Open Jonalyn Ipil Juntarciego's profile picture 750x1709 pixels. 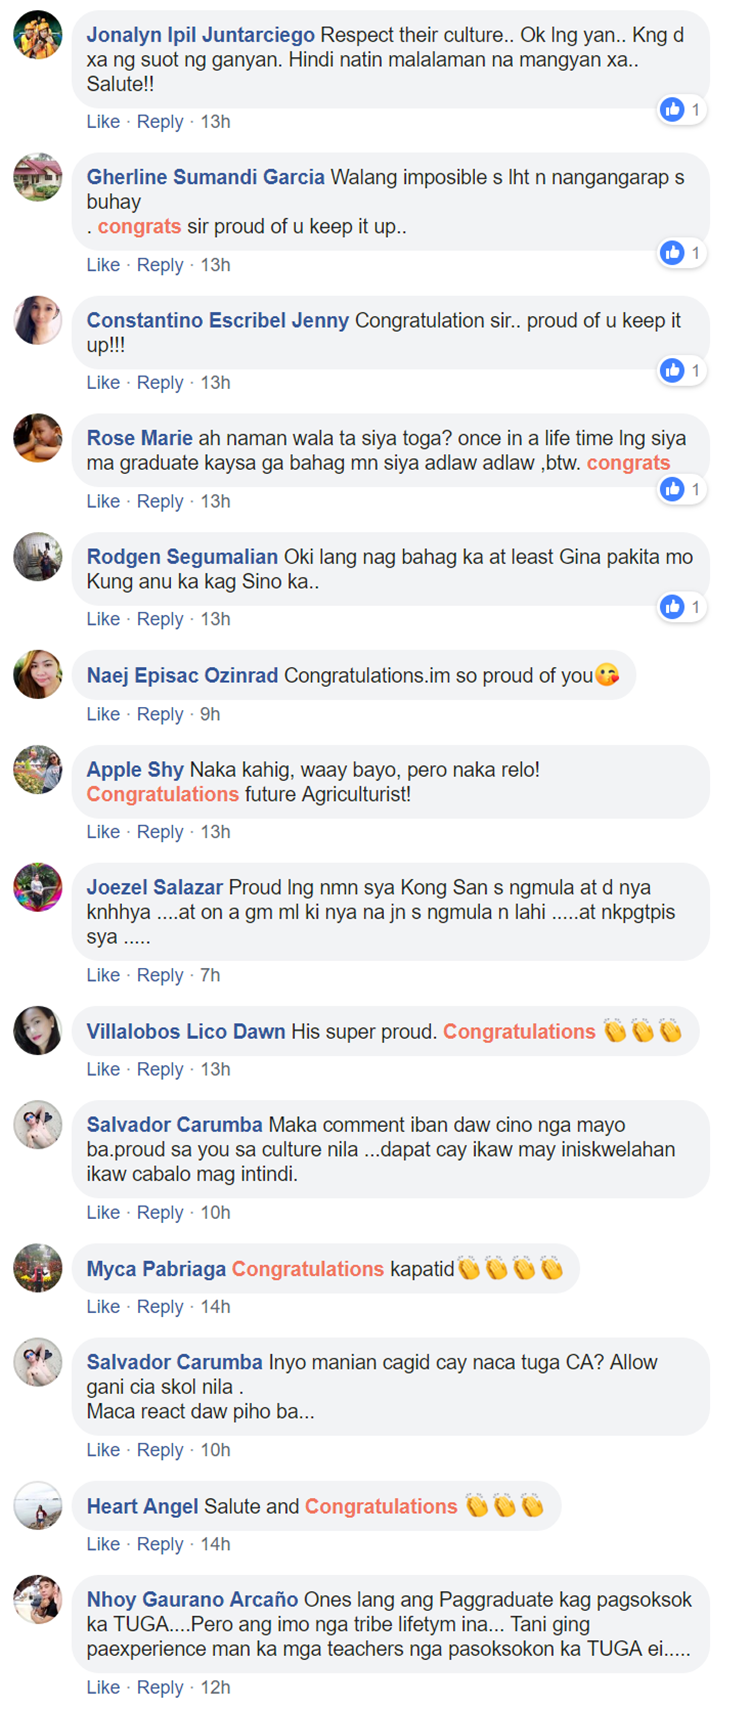click(x=38, y=35)
